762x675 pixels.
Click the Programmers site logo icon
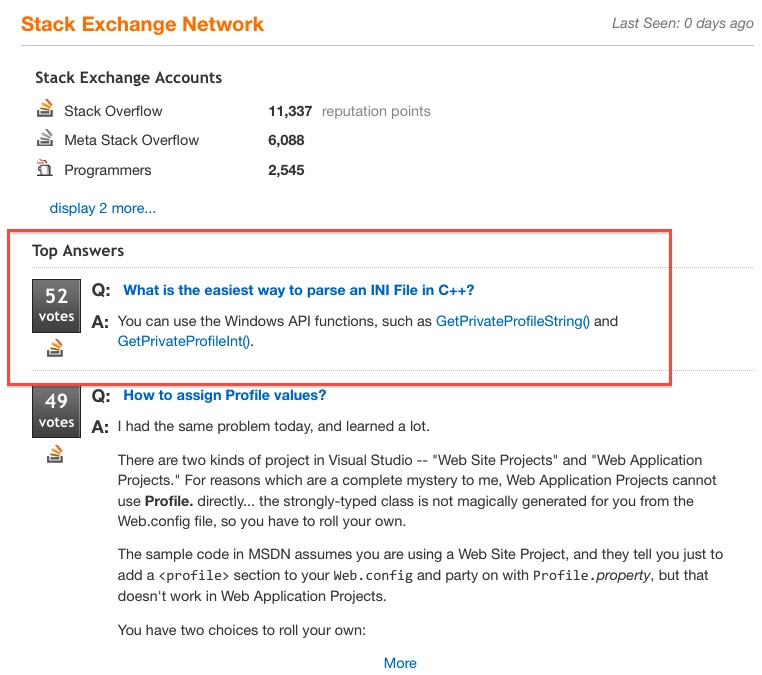point(45,168)
